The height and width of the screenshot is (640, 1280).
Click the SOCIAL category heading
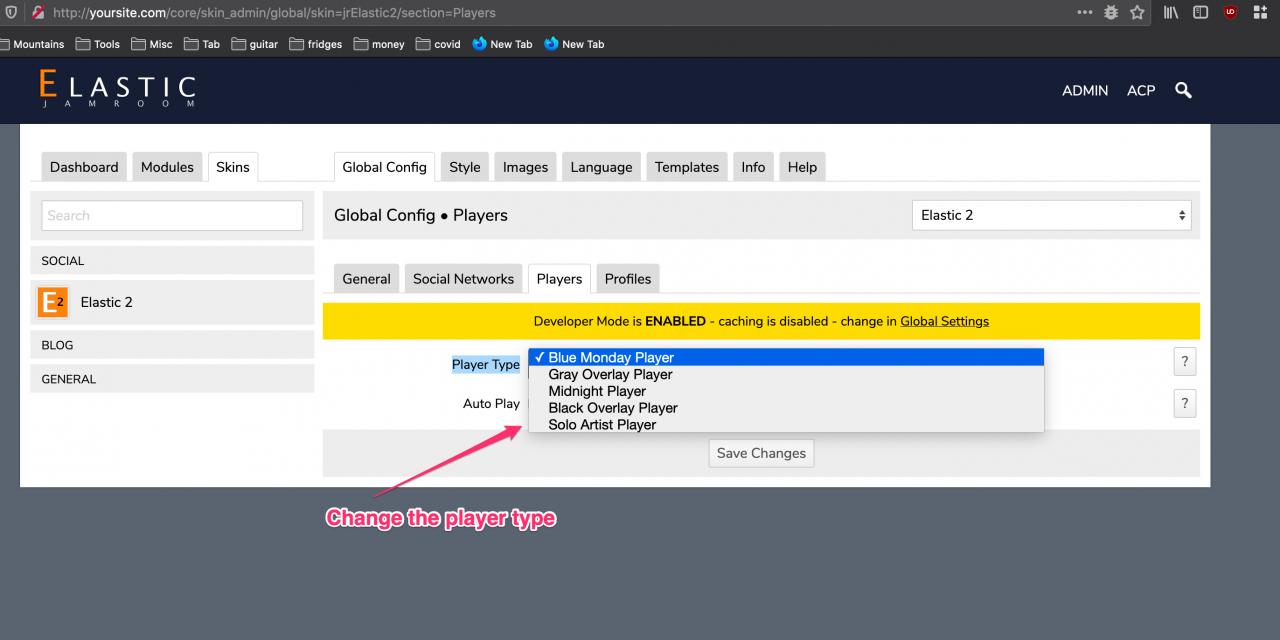(x=172, y=260)
